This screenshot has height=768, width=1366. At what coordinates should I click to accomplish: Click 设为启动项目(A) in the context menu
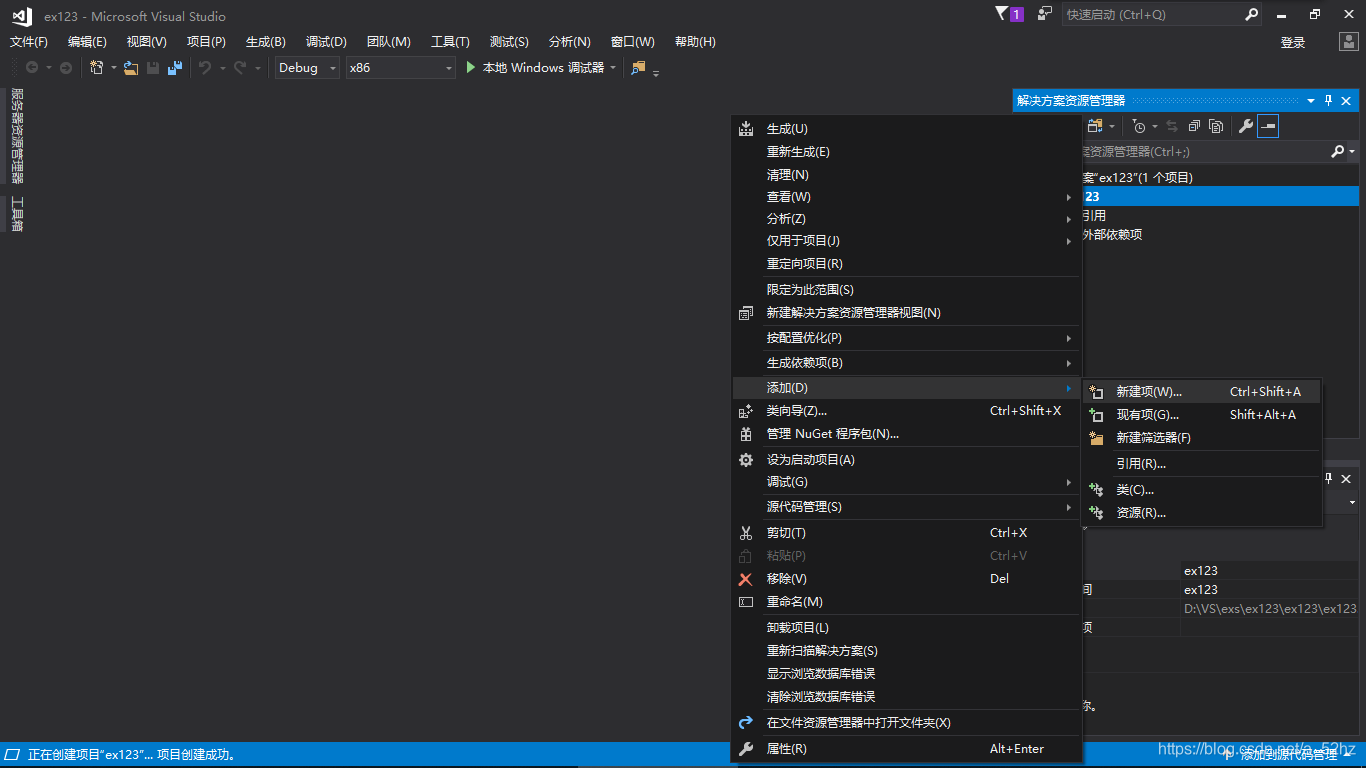pyautogui.click(x=907, y=460)
